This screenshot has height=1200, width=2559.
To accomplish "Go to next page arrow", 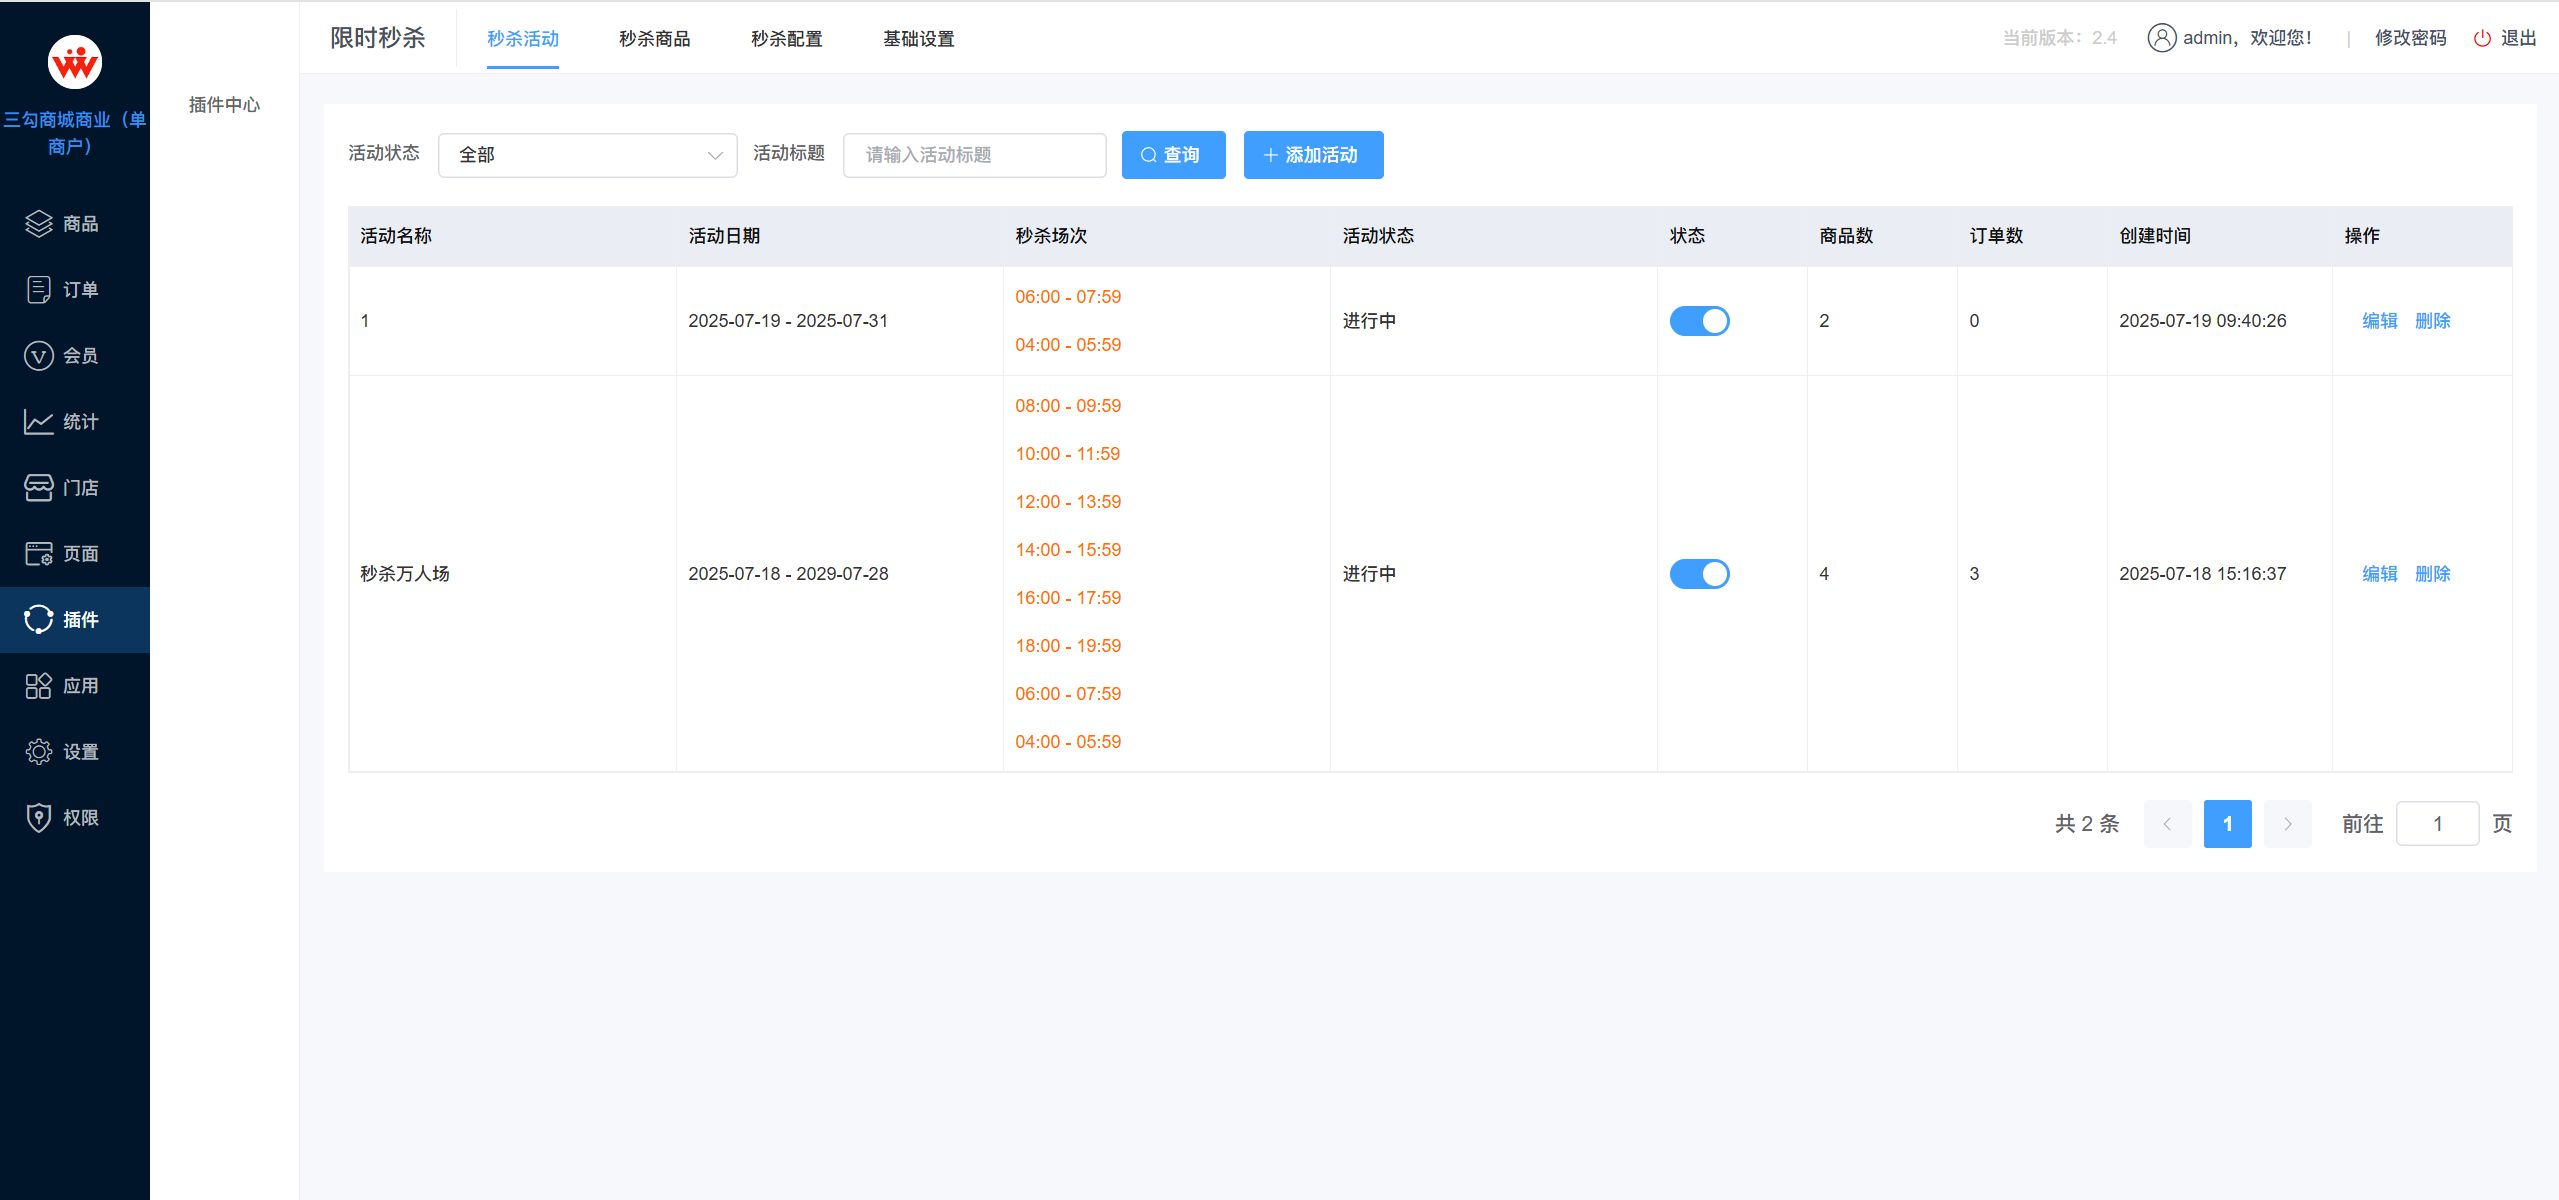I will [2287, 824].
